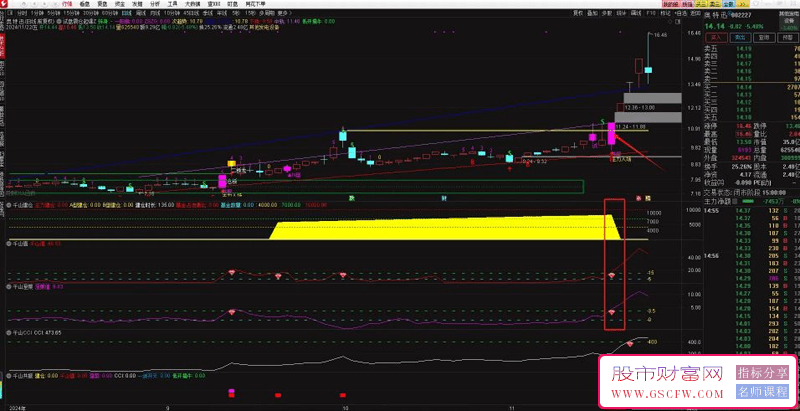The image size is (800, 411).
Task: Switch chart to 月线 period
Action: pyautogui.click(x=154, y=12)
